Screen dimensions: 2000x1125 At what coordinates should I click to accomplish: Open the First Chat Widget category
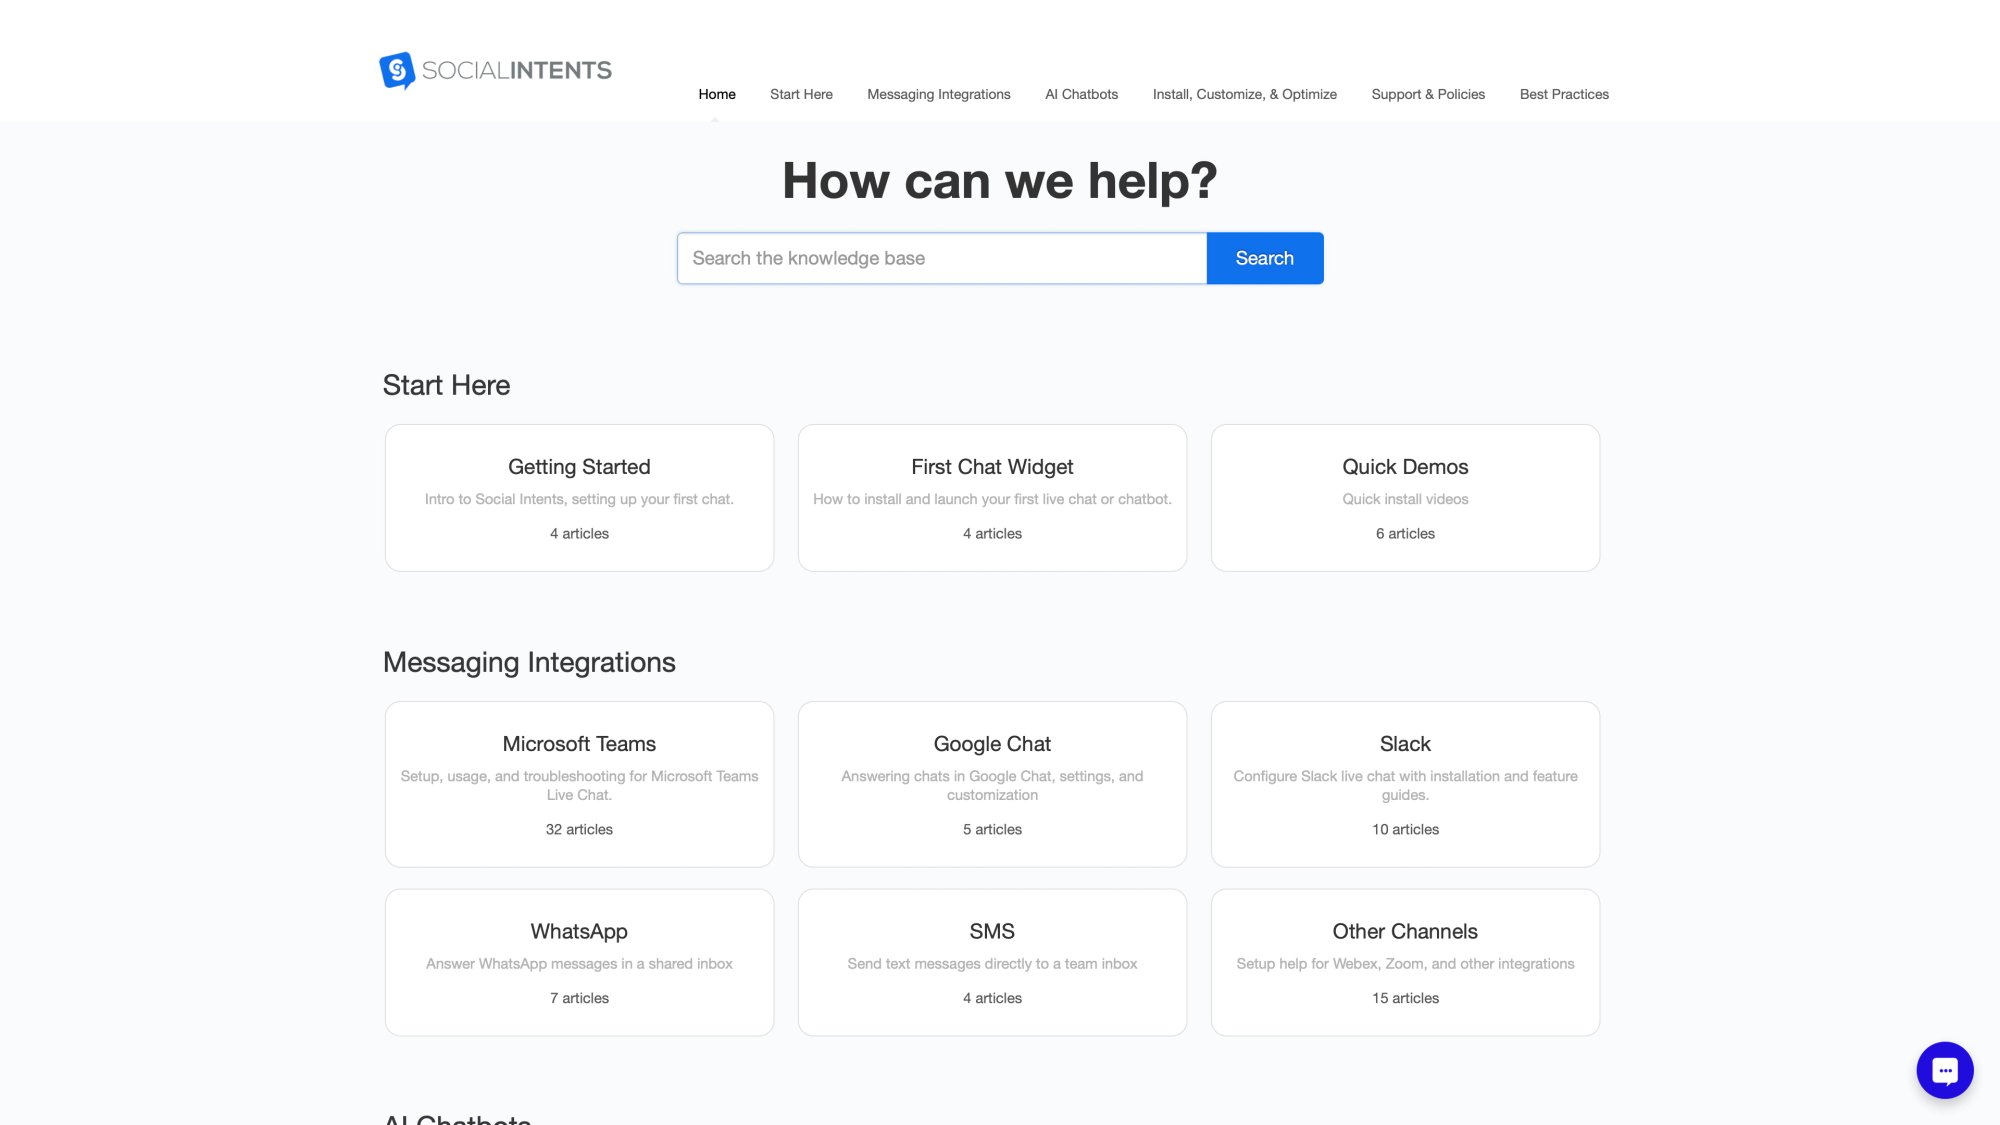991,497
